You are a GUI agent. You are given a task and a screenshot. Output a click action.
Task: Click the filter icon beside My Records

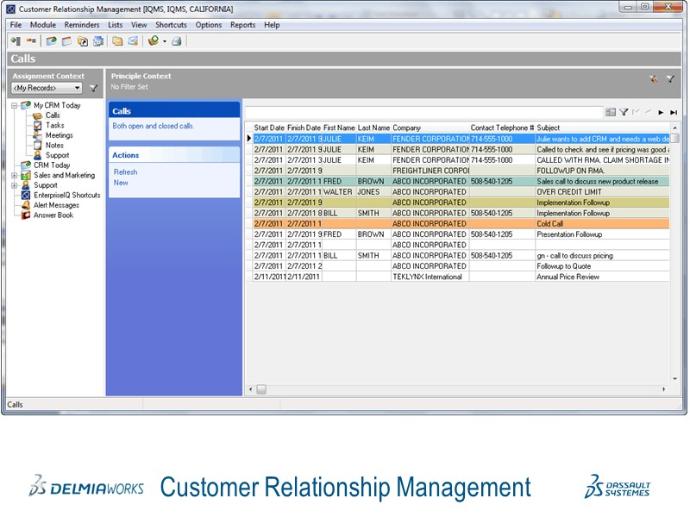click(x=93, y=88)
